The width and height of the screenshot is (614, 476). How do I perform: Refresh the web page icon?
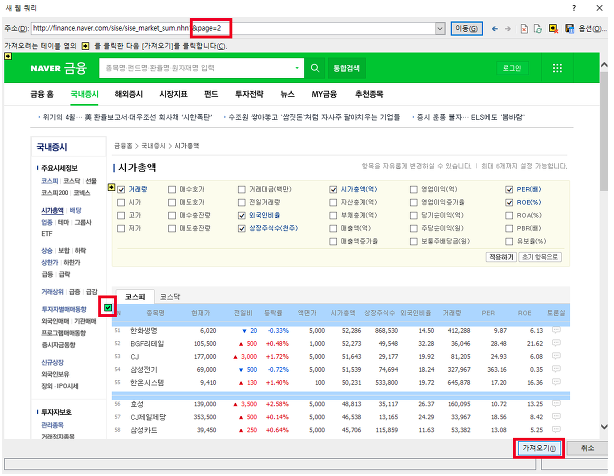[538, 29]
